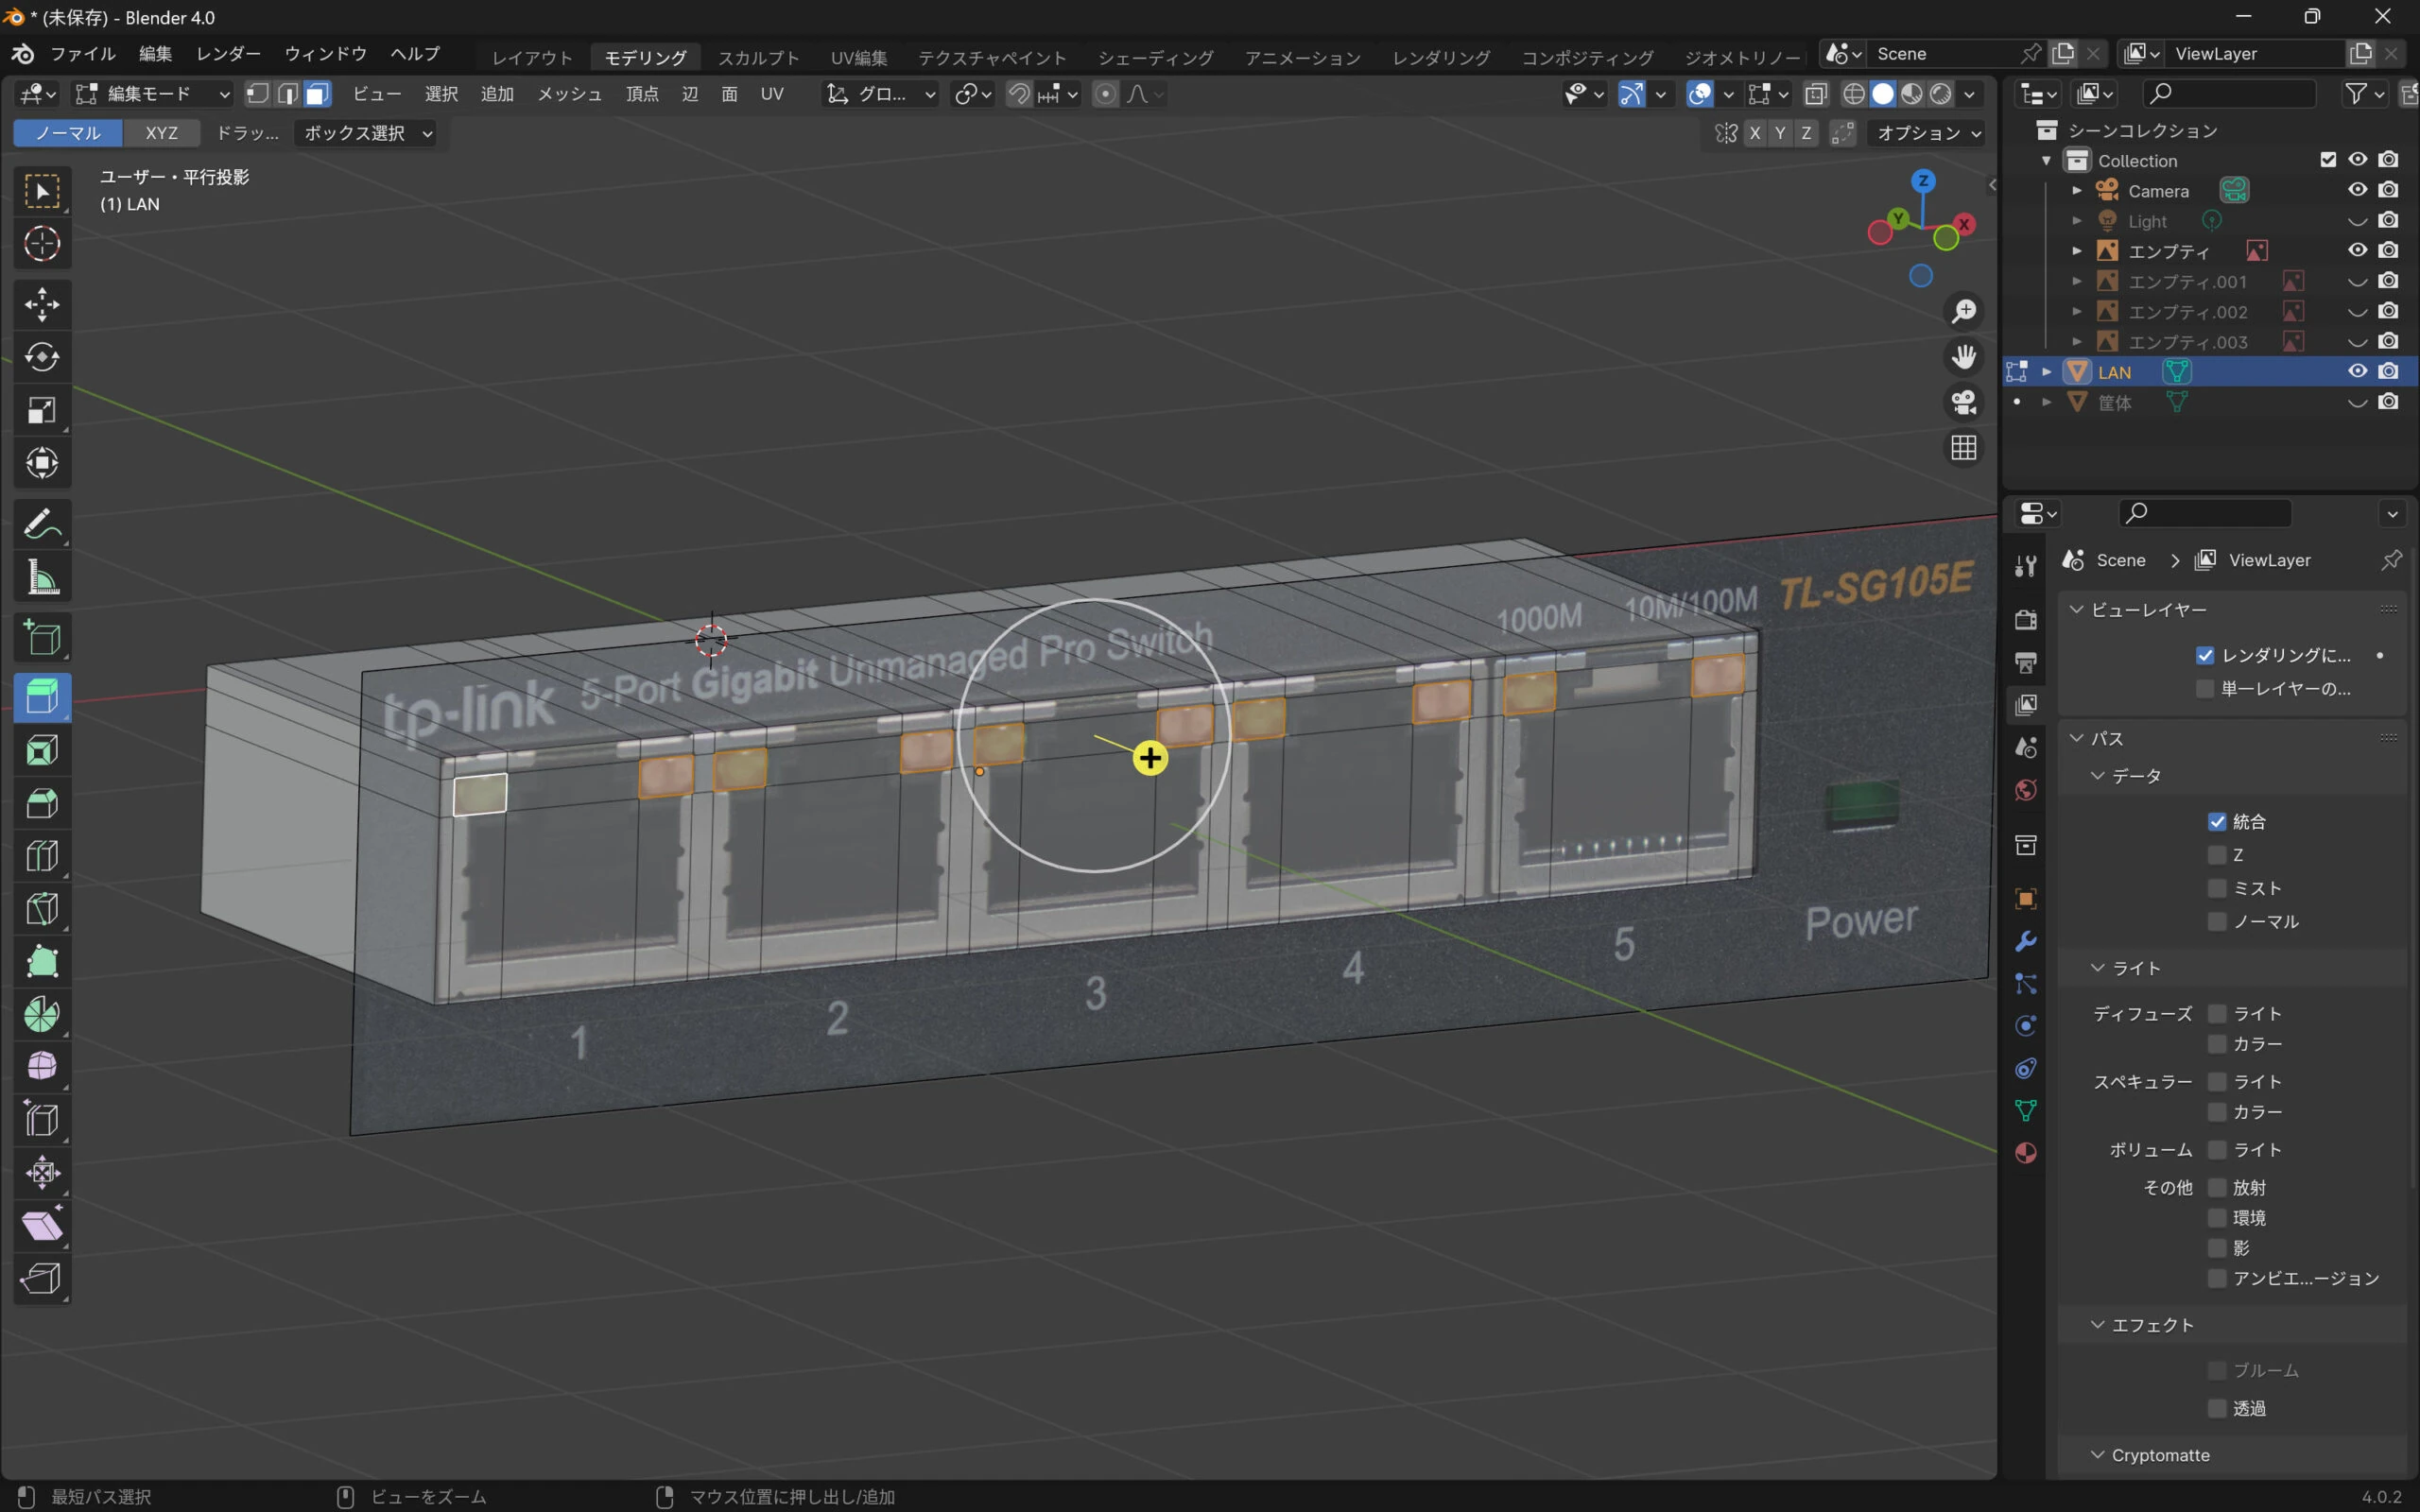Select the Move tool in left toolbar
The width and height of the screenshot is (2420, 1512).
42,304
